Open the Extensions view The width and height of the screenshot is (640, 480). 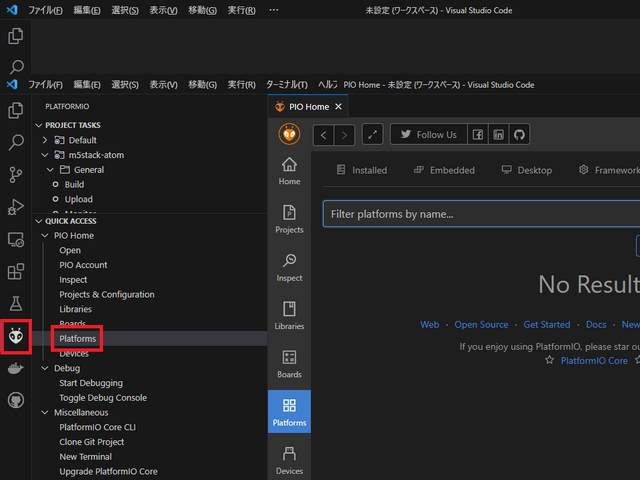point(16,271)
